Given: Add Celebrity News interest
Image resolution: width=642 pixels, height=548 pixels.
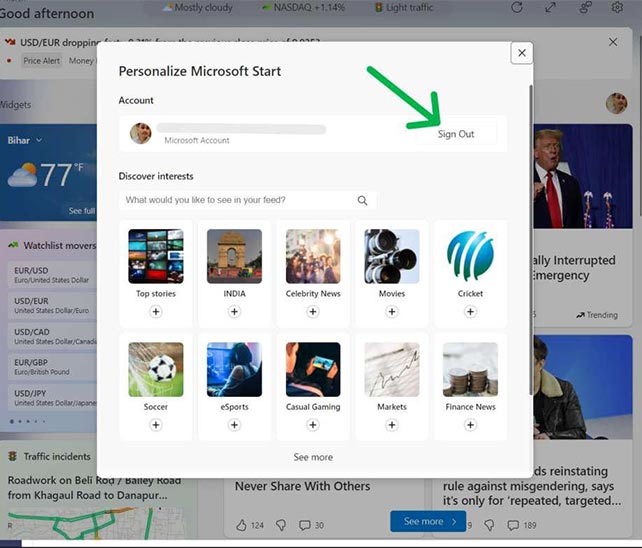Looking at the screenshot, I should click(x=313, y=312).
